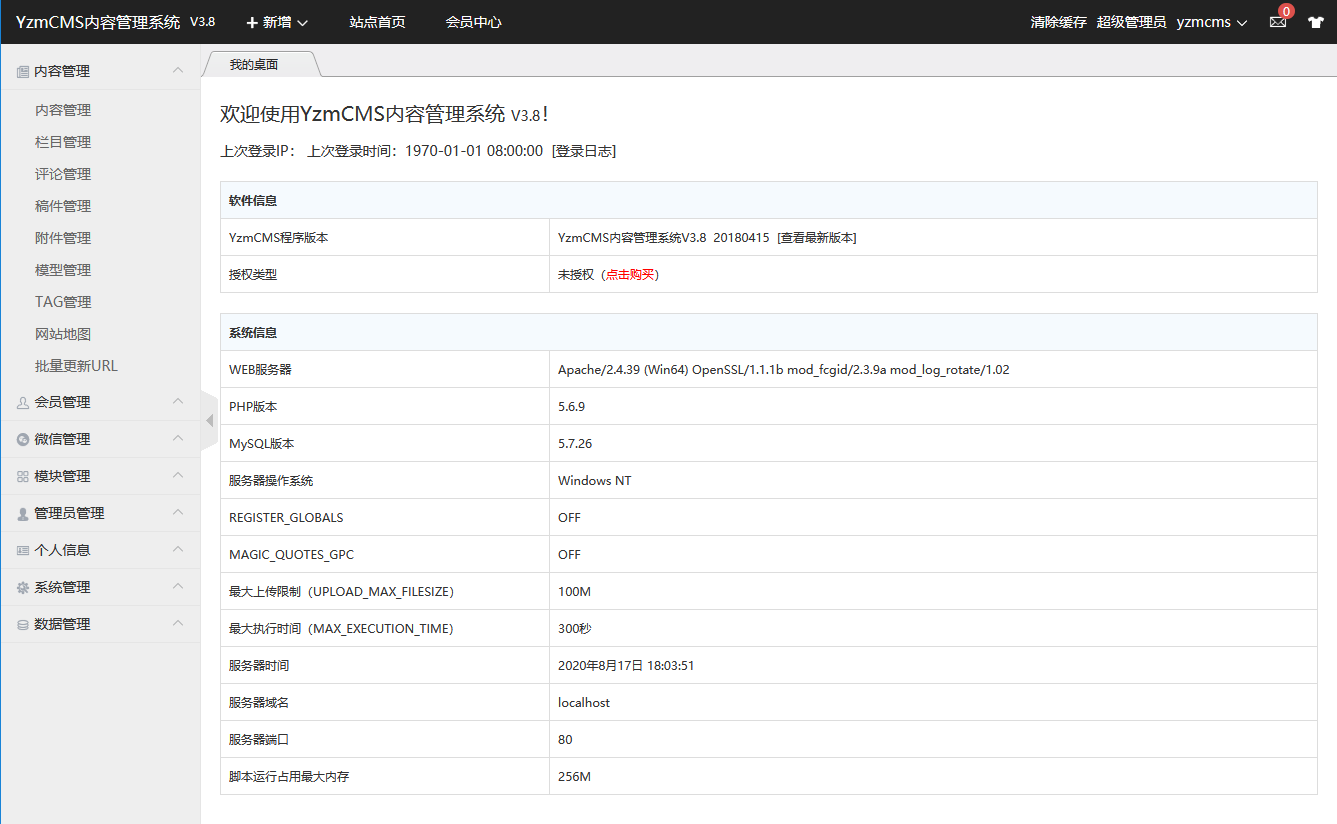Click the 登录日志 link

(x=583, y=151)
